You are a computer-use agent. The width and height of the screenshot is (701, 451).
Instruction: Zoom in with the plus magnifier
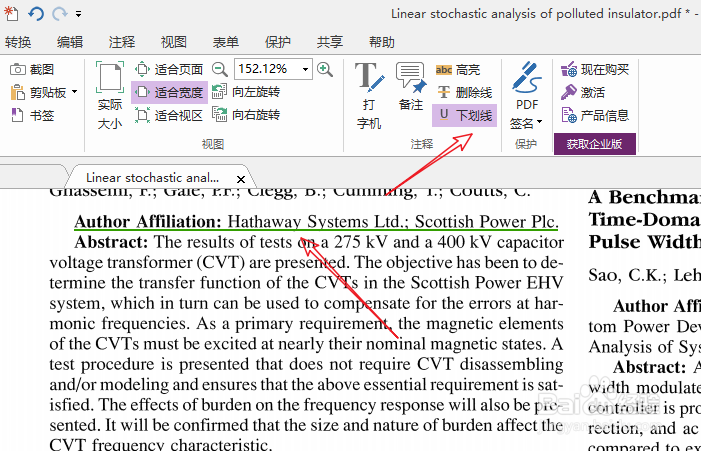[x=325, y=69]
